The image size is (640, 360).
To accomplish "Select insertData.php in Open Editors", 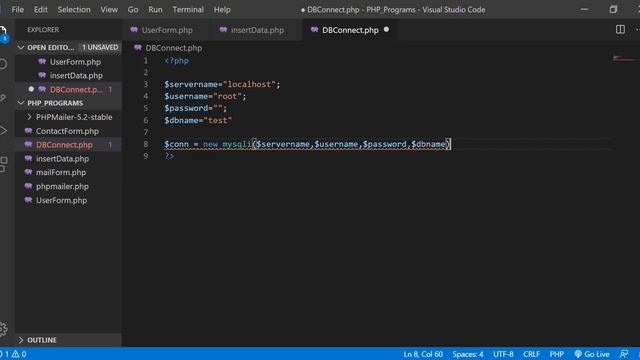I will (76, 76).
